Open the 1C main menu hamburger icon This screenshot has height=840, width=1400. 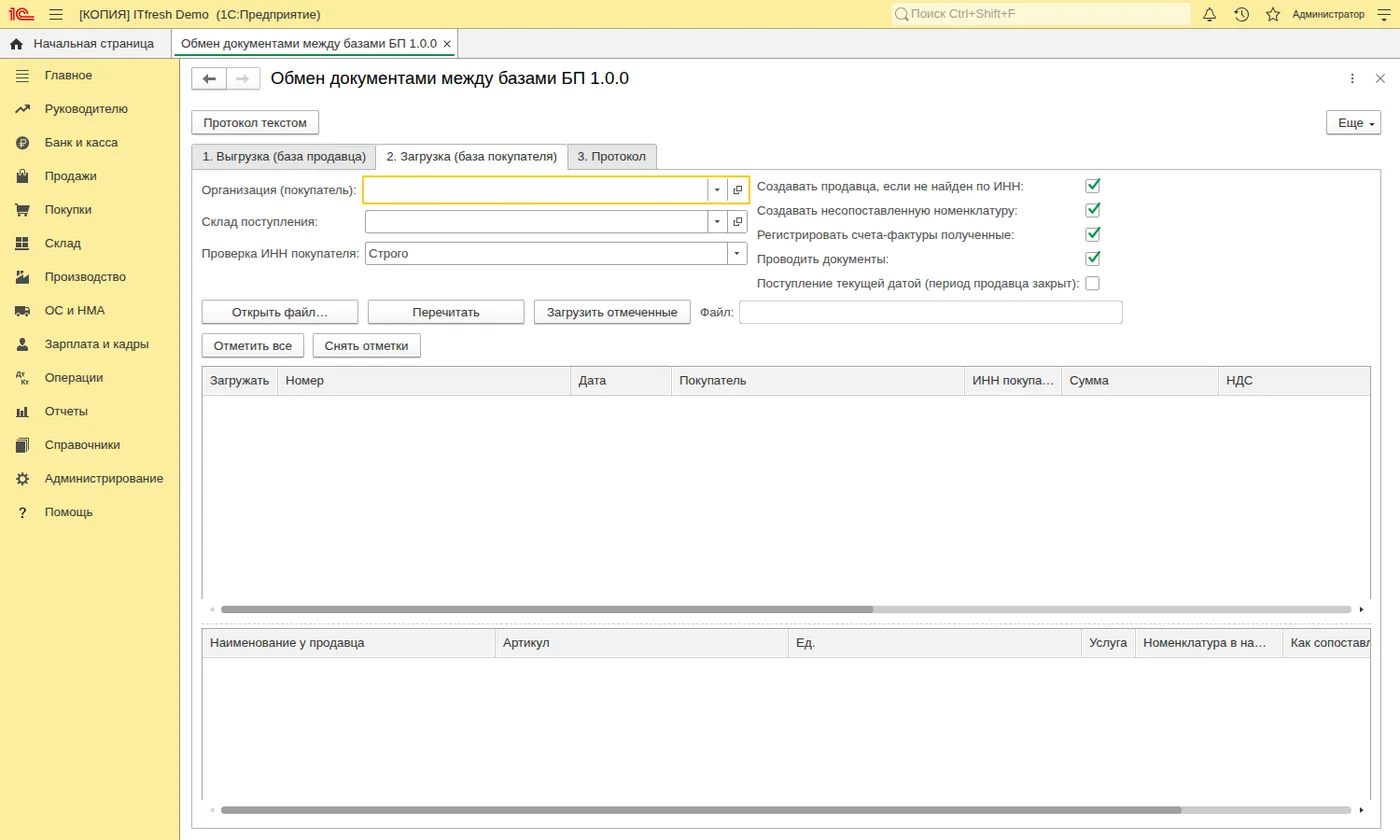(56, 14)
